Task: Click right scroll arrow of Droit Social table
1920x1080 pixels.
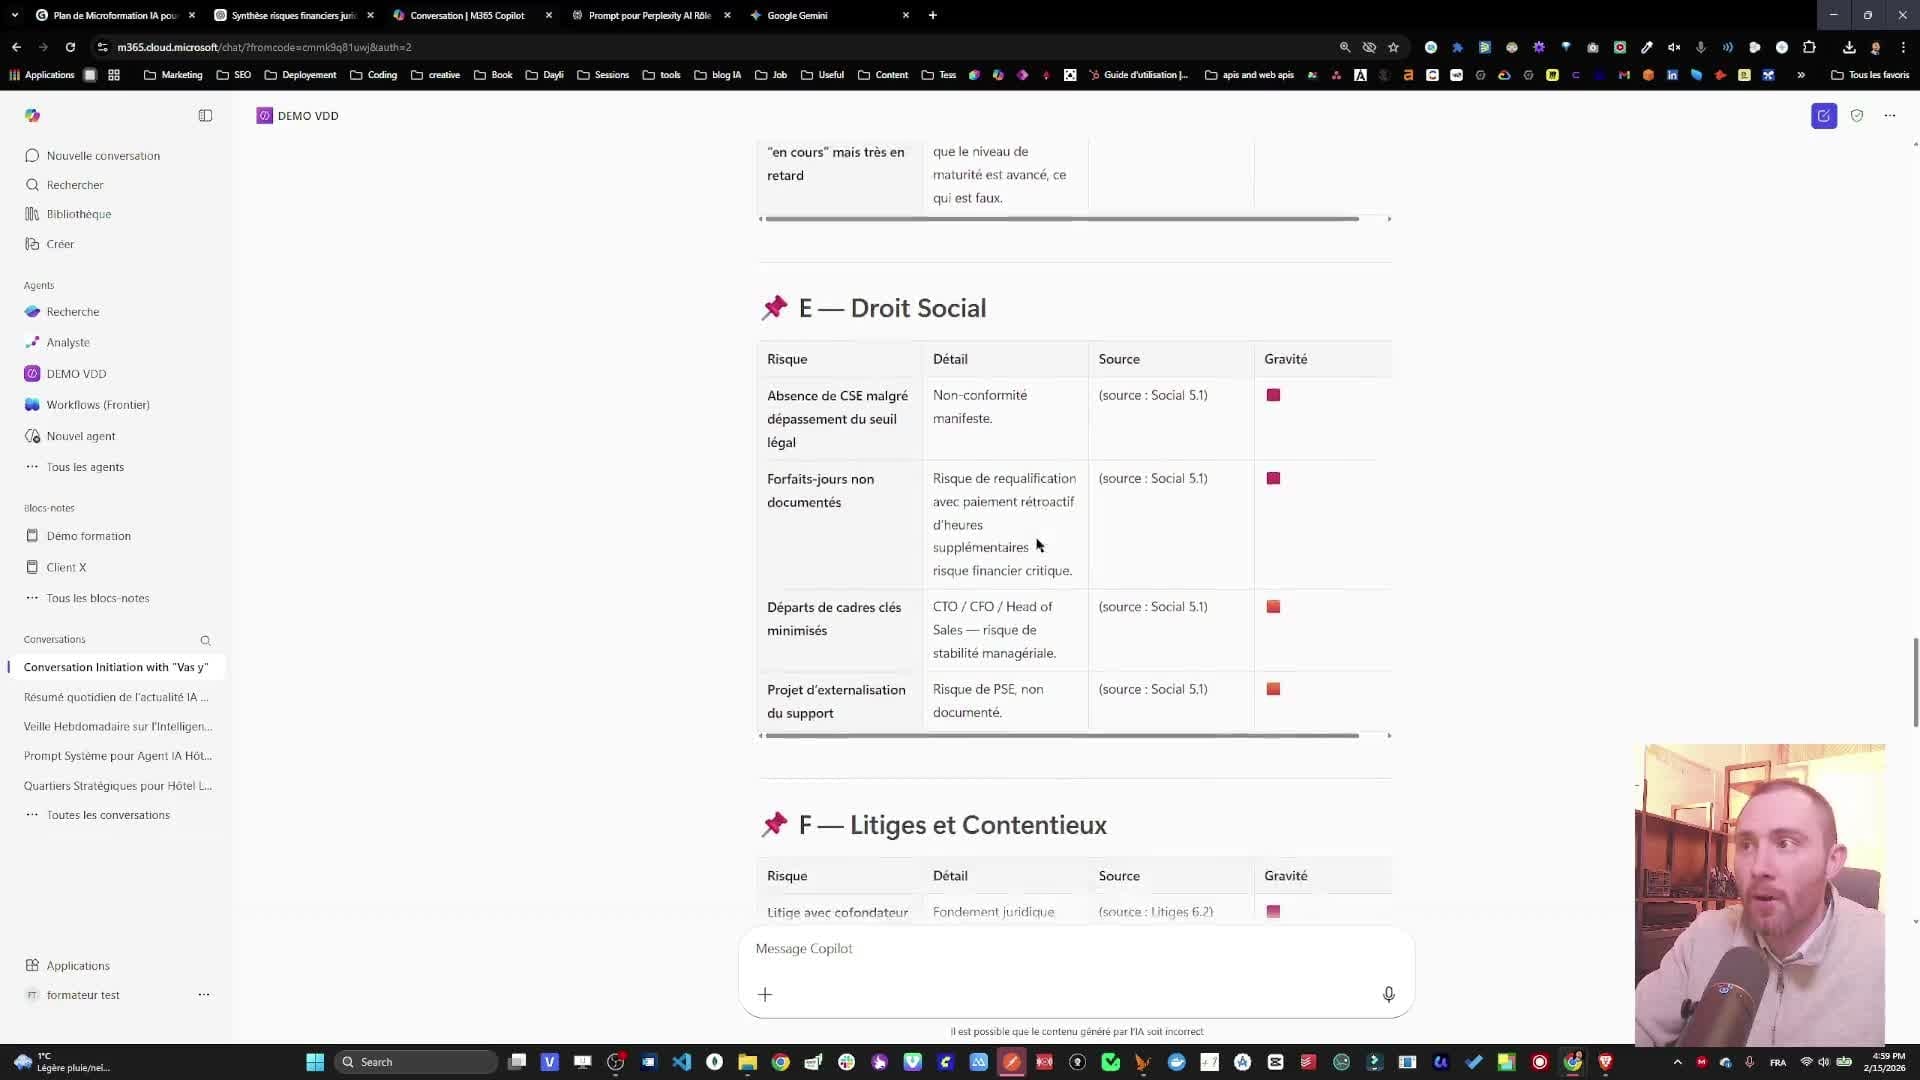Action: (1388, 736)
